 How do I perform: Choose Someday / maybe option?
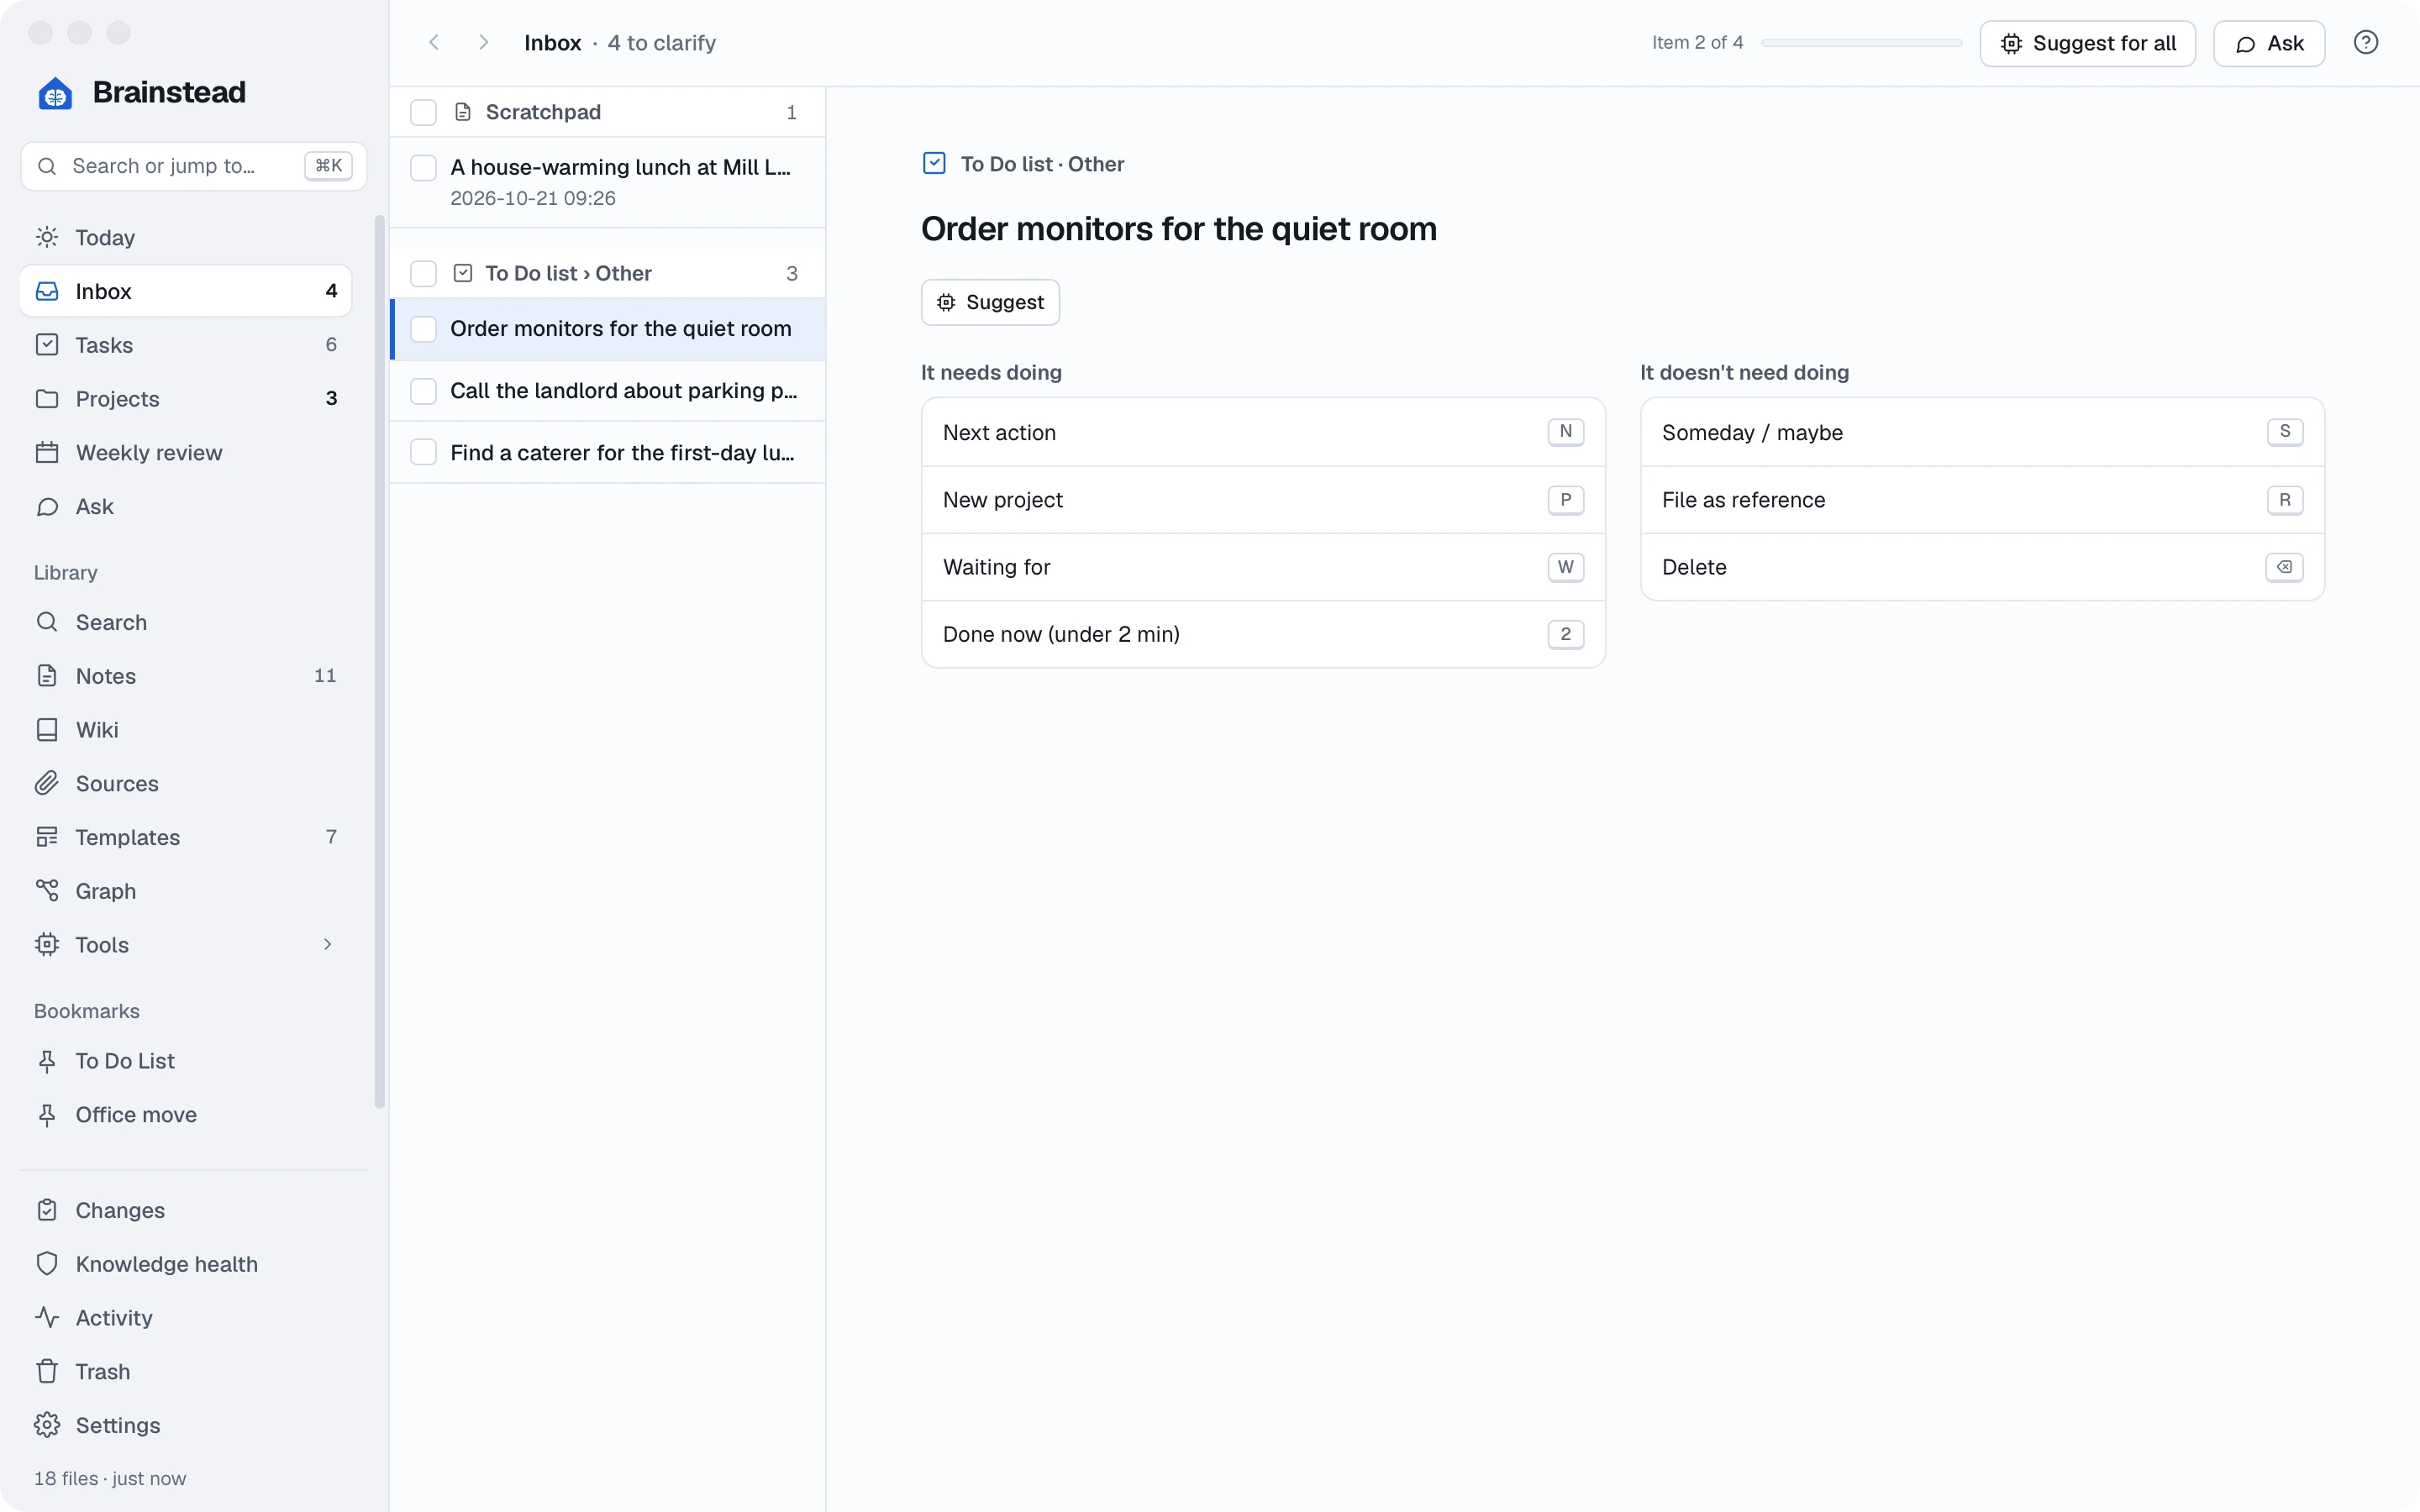(1982, 433)
